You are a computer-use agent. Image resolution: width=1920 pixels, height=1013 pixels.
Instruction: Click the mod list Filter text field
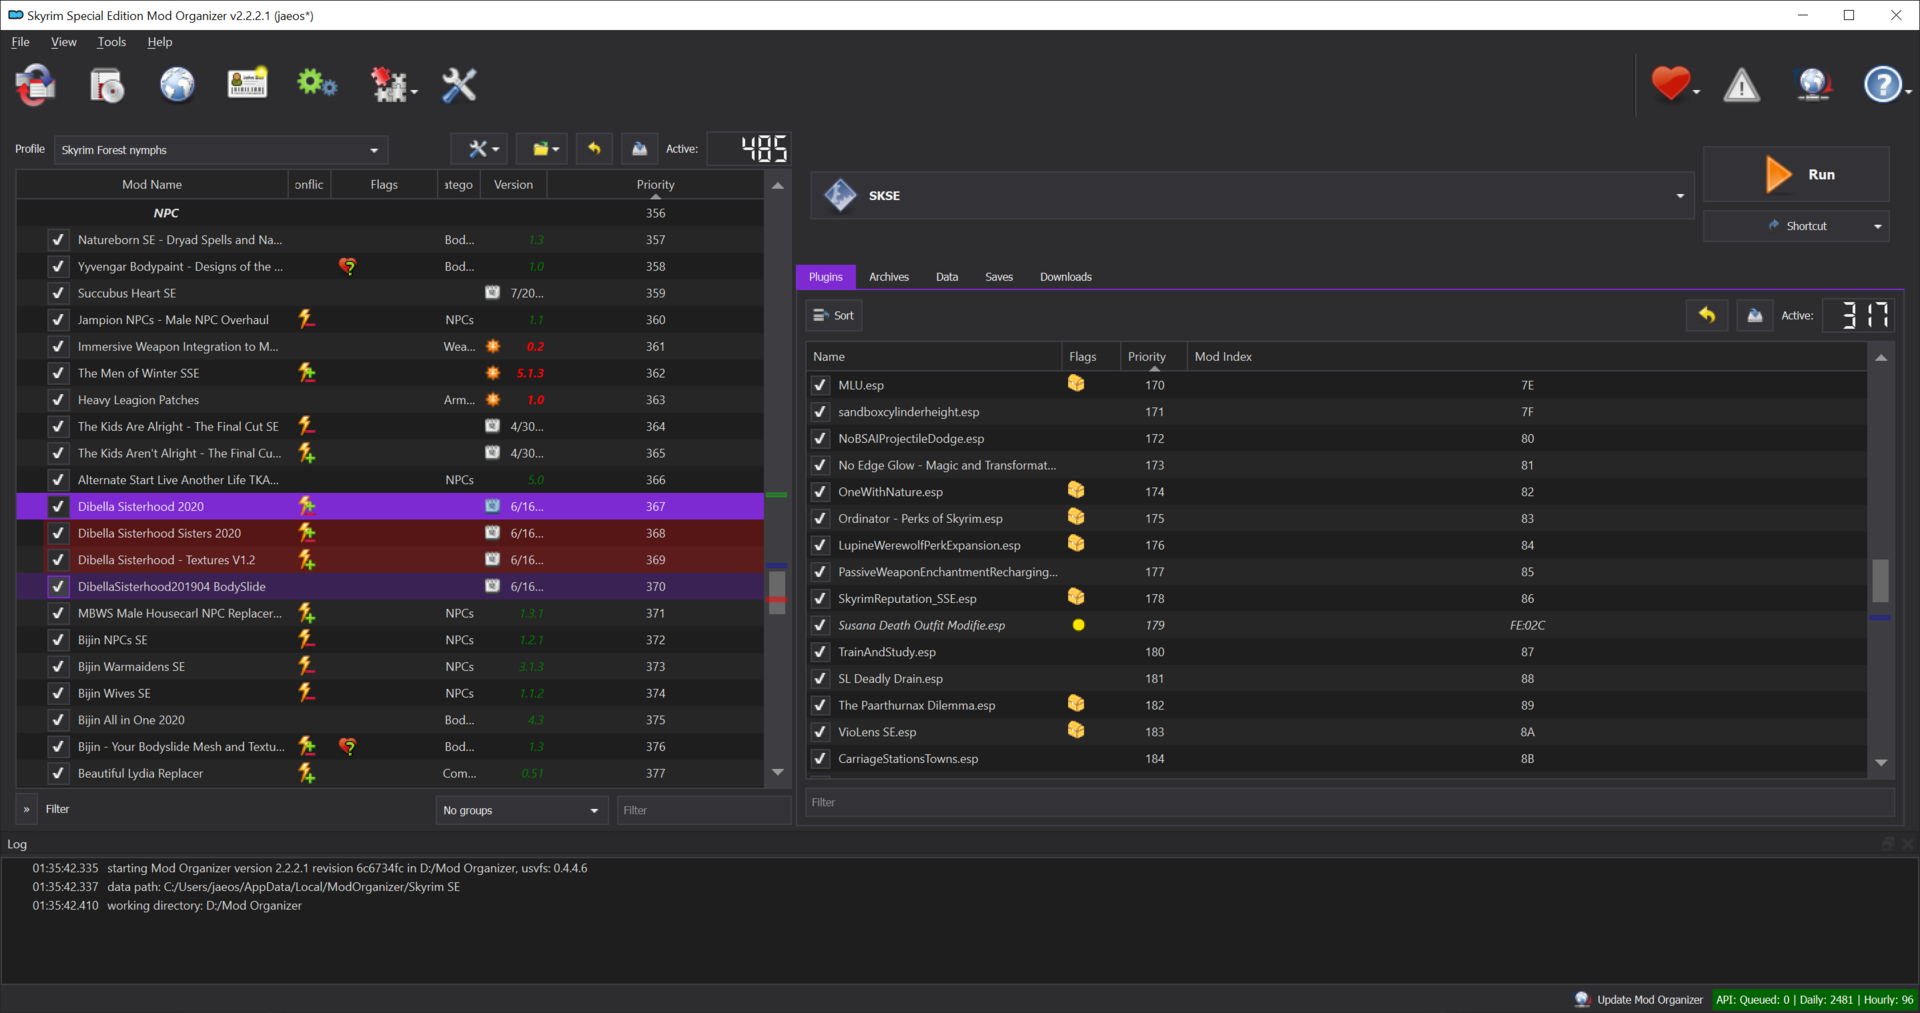click(x=704, y=810)
